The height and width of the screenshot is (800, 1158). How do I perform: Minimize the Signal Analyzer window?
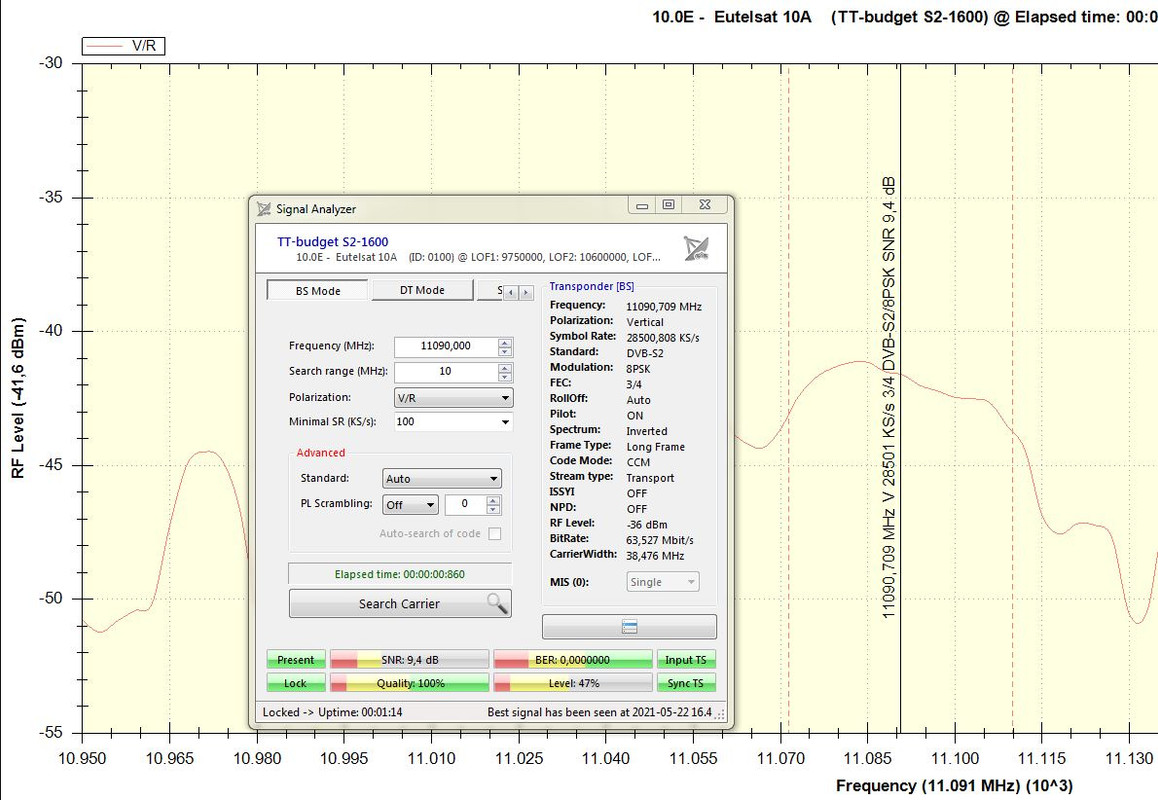coord(642,205)
